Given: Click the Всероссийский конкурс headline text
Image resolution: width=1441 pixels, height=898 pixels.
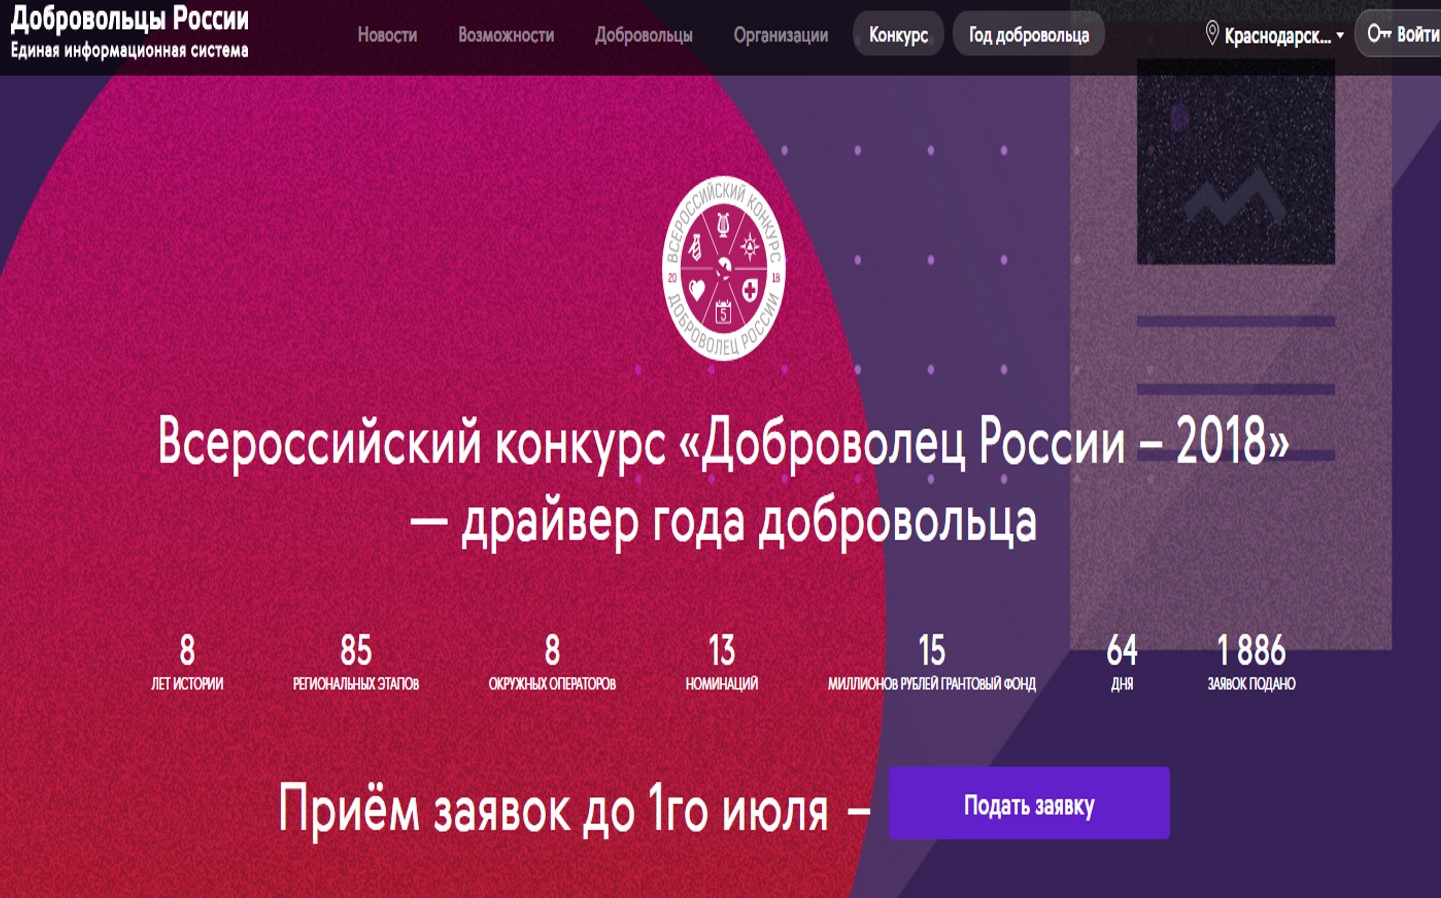Looking at the screenshot, I should (723, 482).
